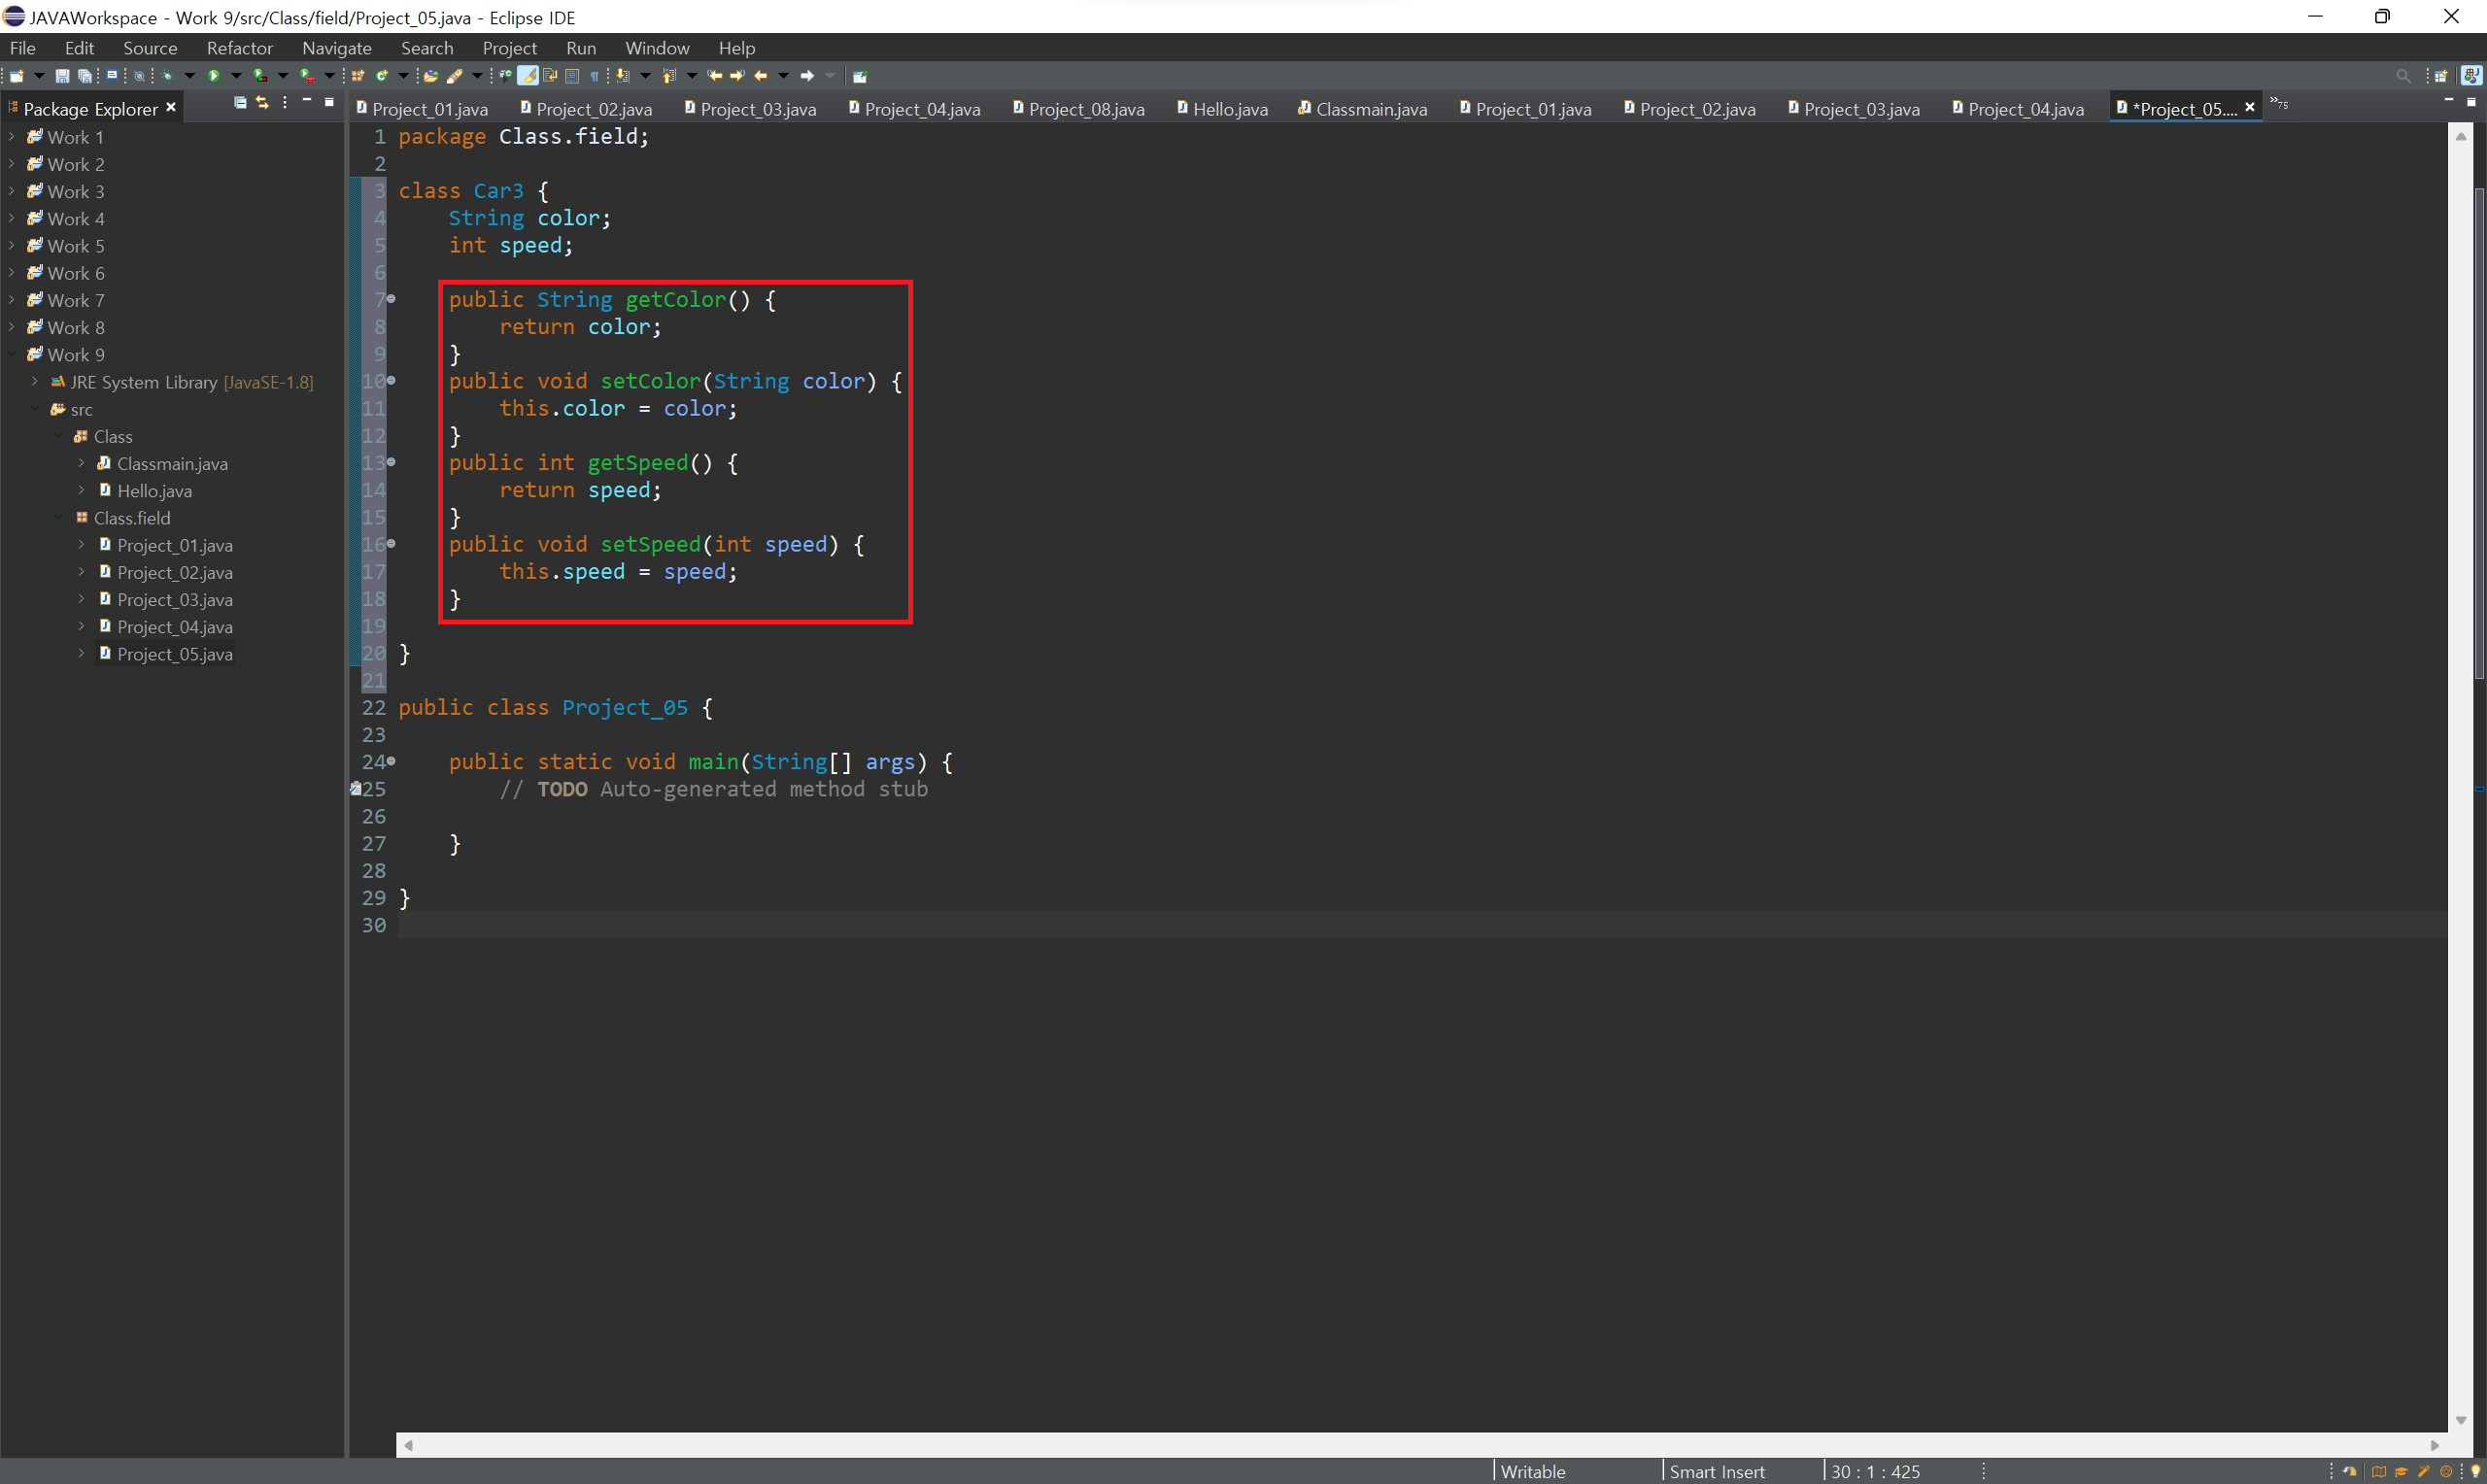The width and height of the screenshot is (2487, 1484).
Task: Click the Save All icon
Action: (85, 76)
